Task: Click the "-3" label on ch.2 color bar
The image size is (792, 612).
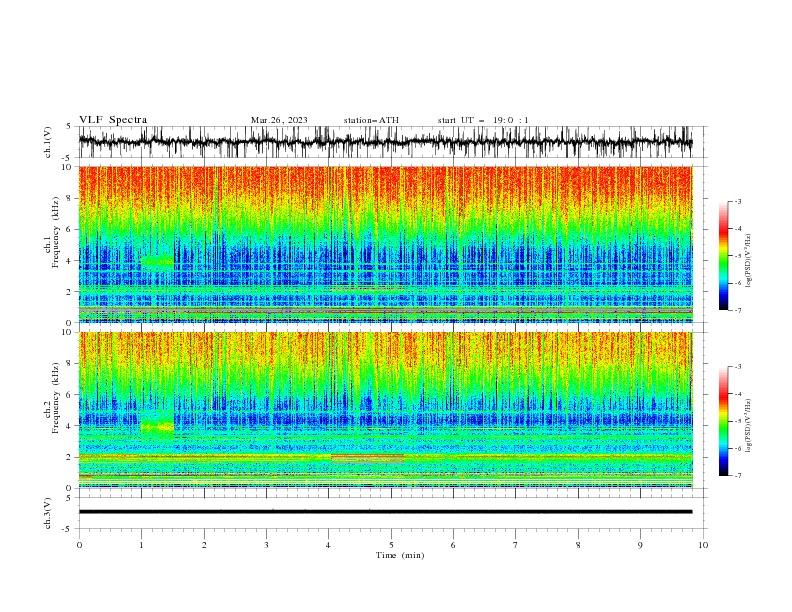Action: (738, 367)
